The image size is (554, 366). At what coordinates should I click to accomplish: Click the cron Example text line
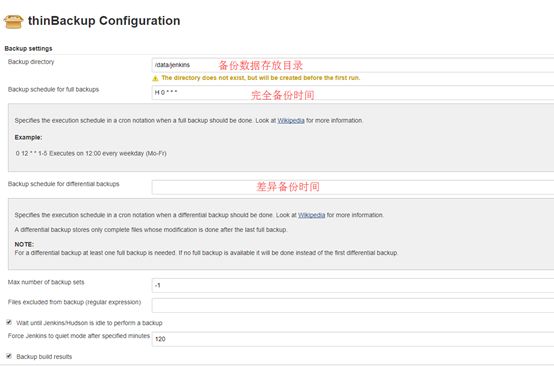[x=91, y=153]
